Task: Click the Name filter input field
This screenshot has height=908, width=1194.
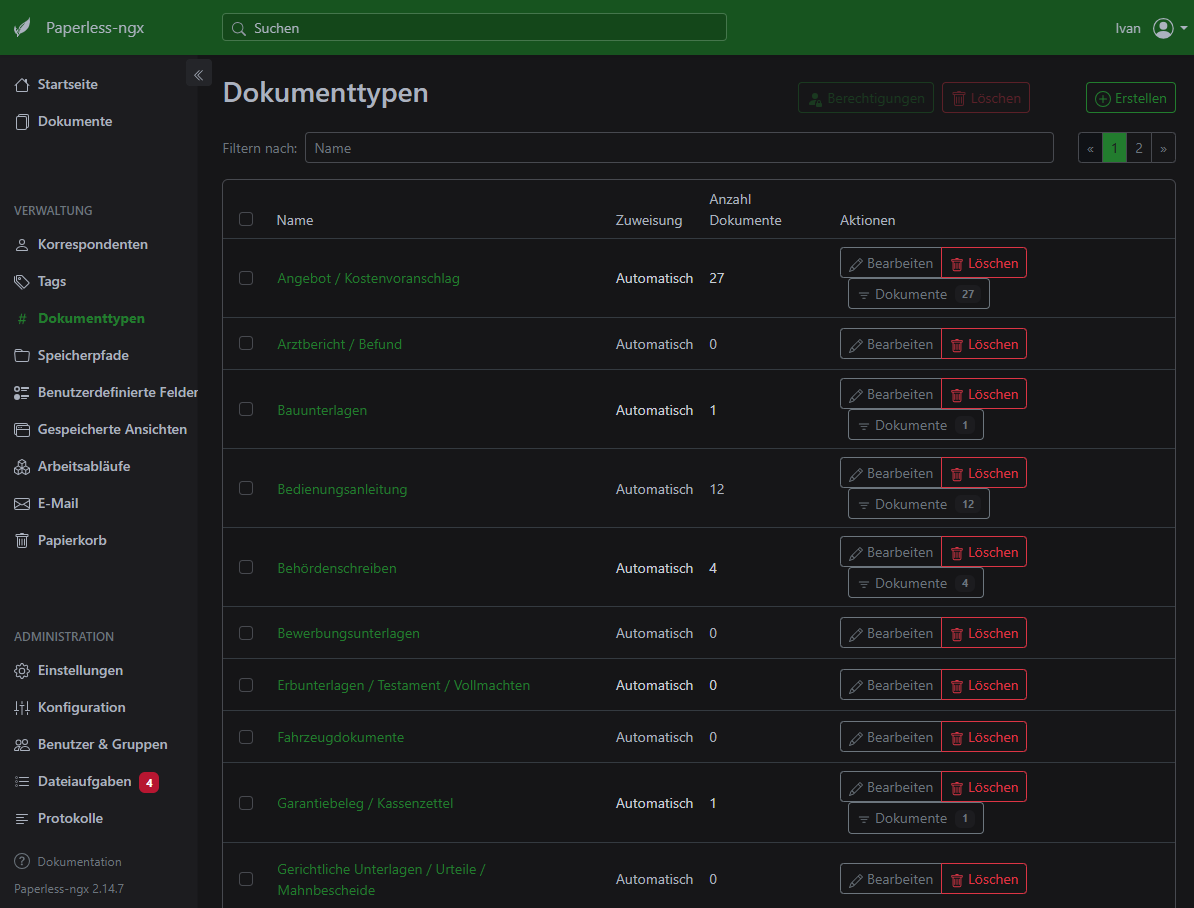Action: [679, 147]
